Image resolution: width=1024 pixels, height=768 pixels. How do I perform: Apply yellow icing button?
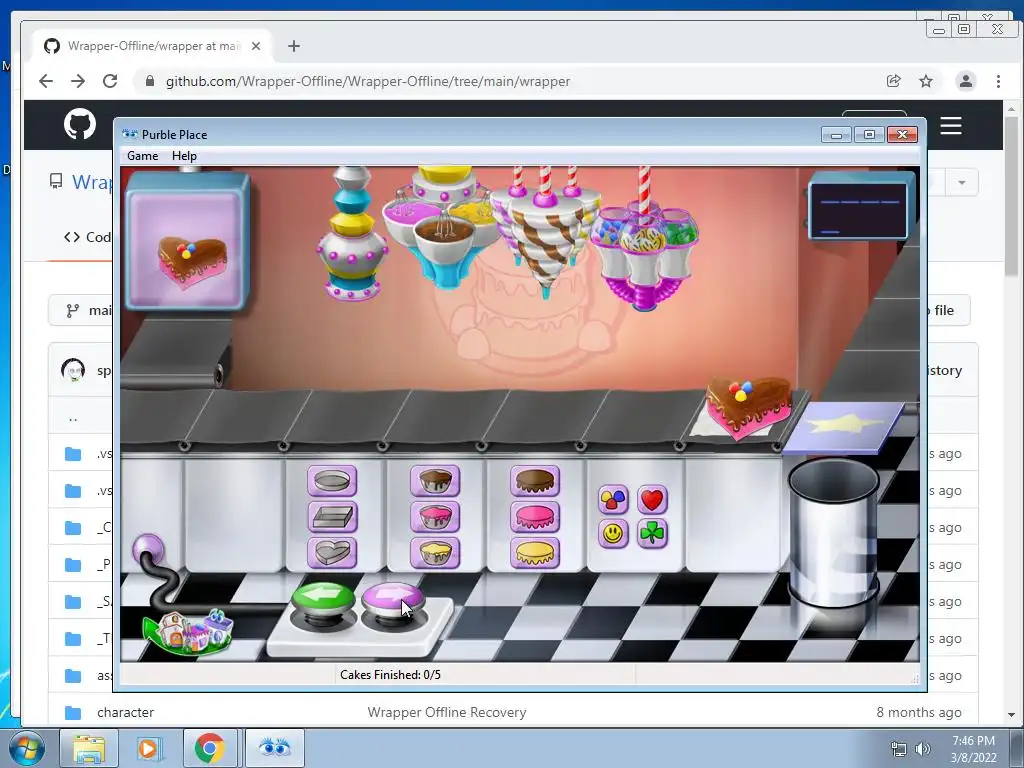pos(534,552)
